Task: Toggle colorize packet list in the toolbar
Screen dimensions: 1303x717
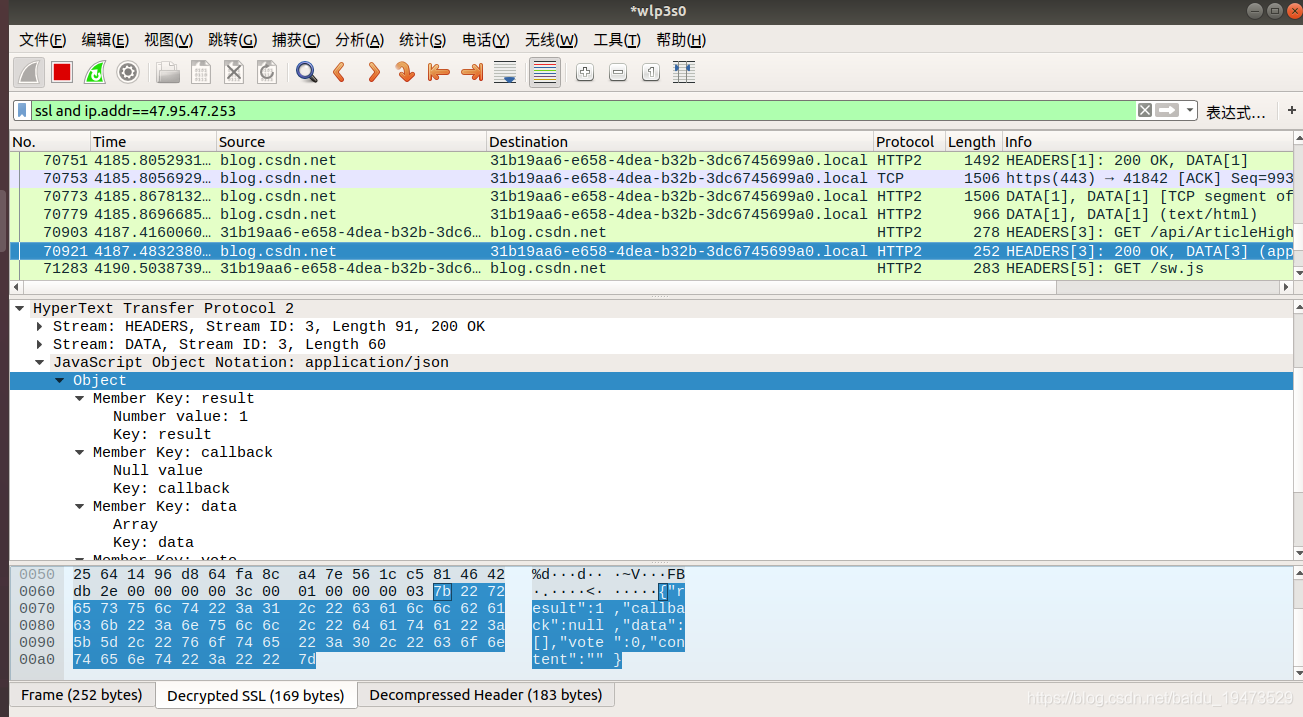Action: point(544,71)
